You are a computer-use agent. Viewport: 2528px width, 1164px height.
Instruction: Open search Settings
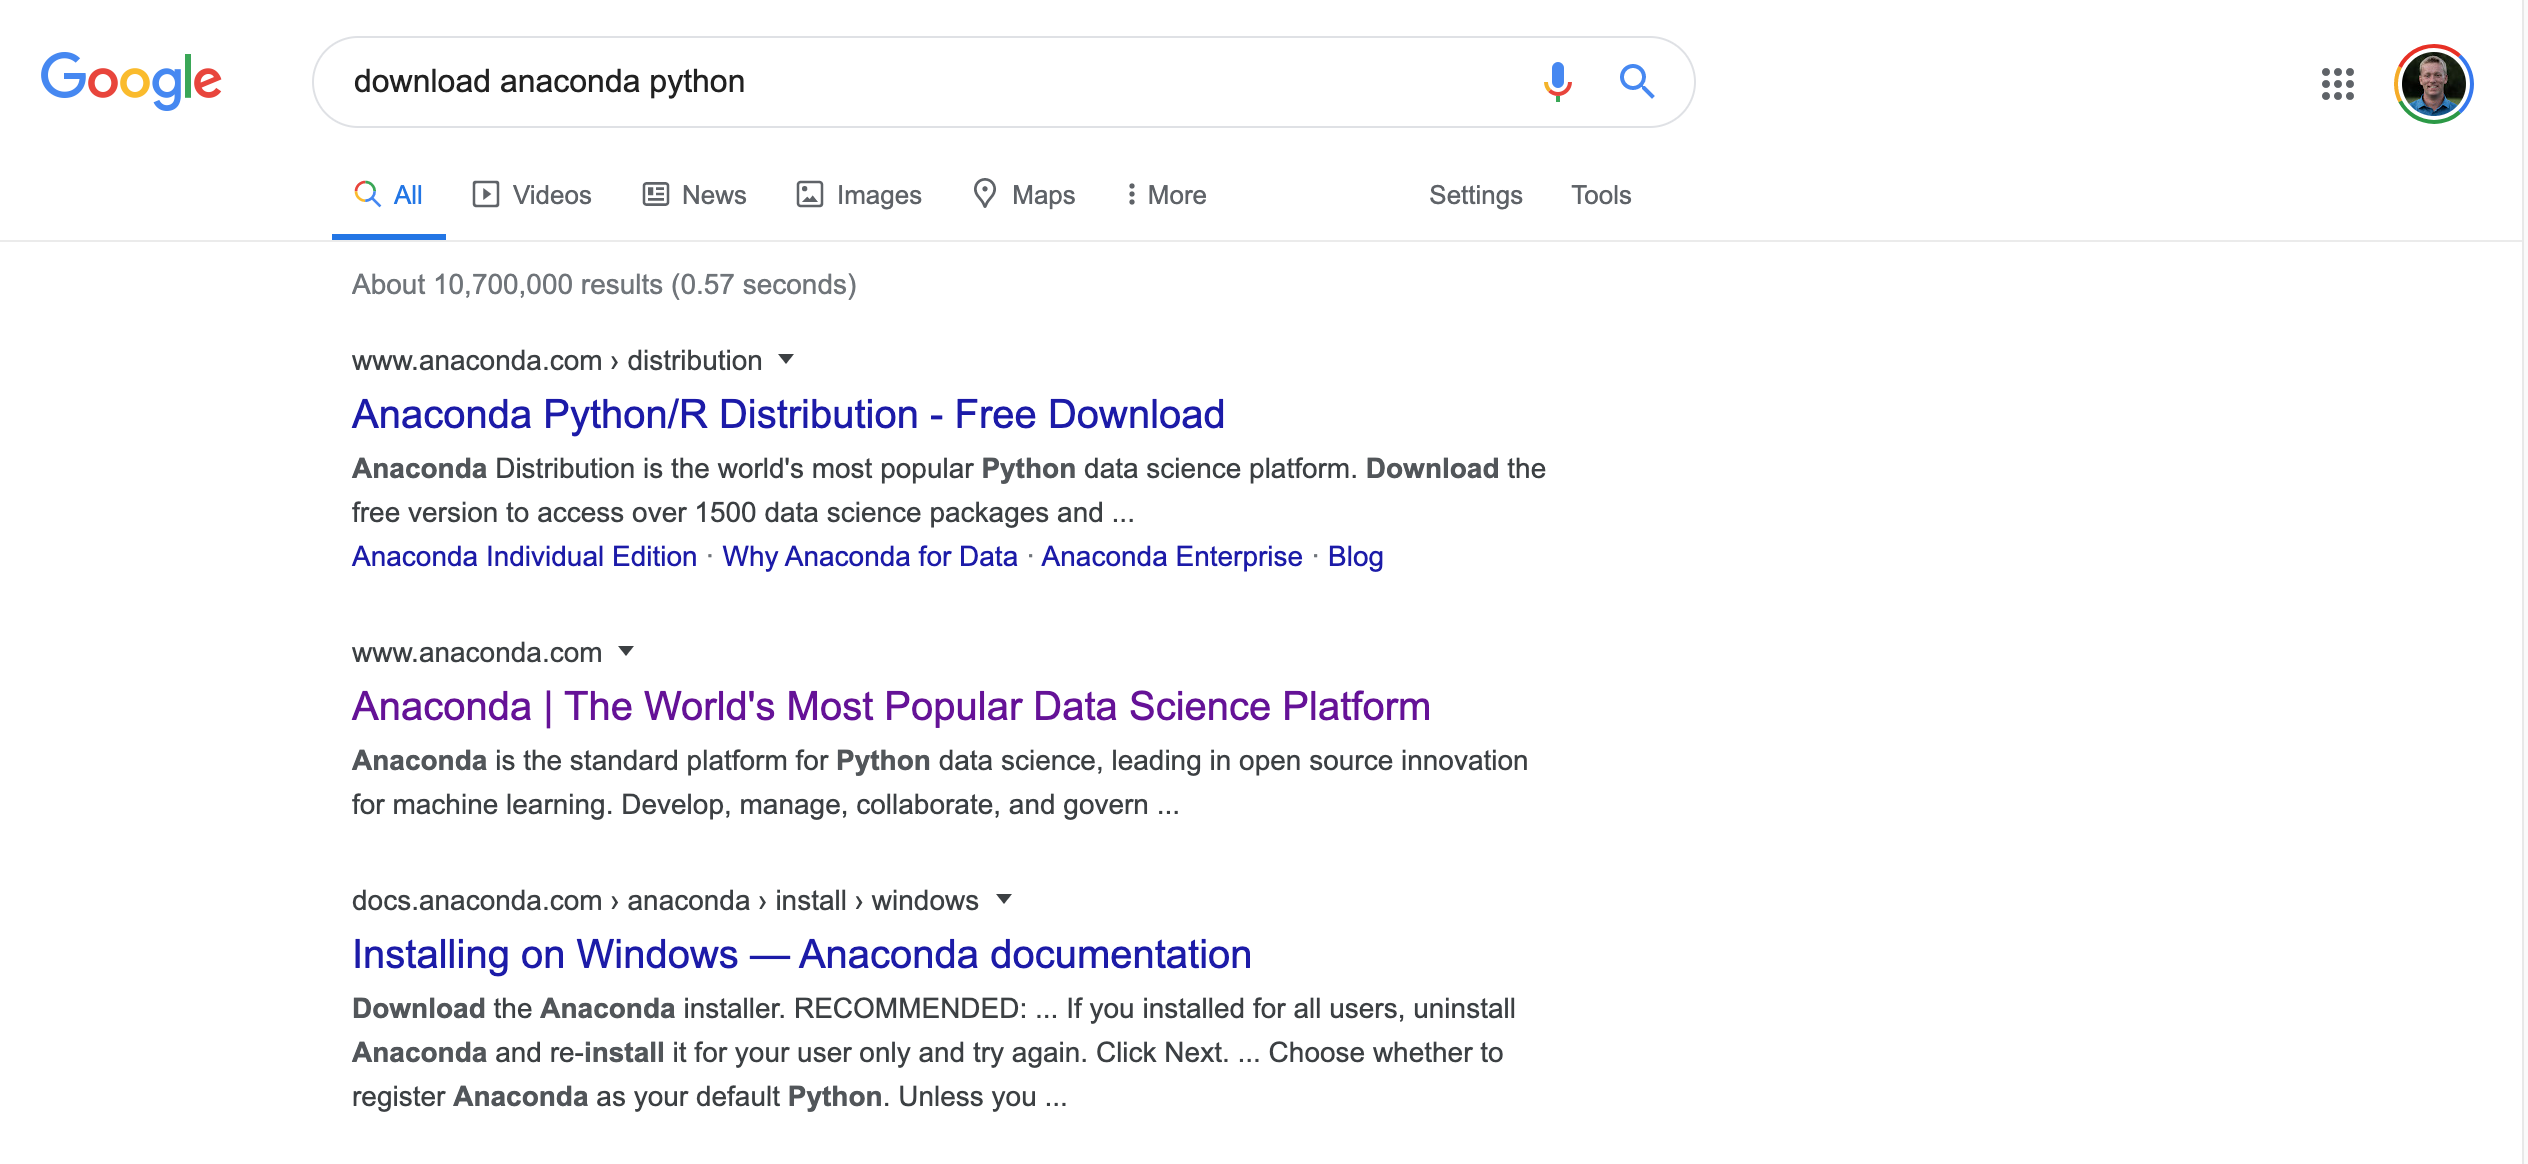[1475, 195]
